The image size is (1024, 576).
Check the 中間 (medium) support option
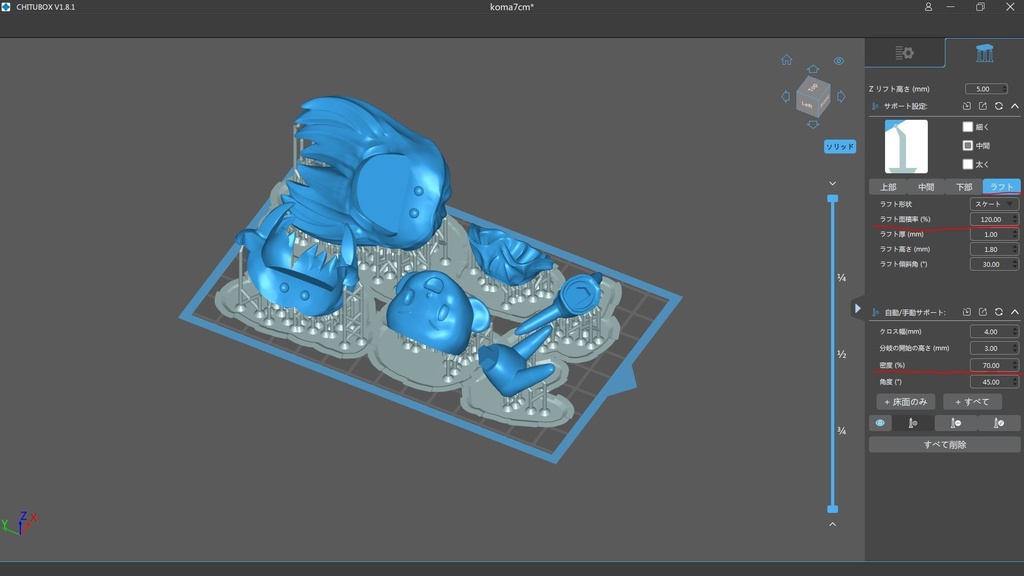(968, 146)
